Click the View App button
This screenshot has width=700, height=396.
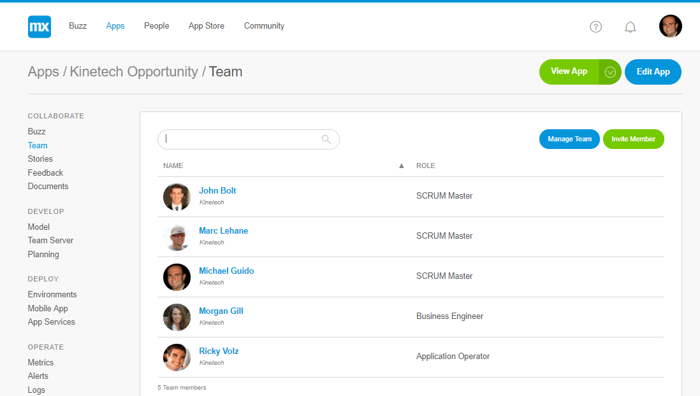(569, 72)
